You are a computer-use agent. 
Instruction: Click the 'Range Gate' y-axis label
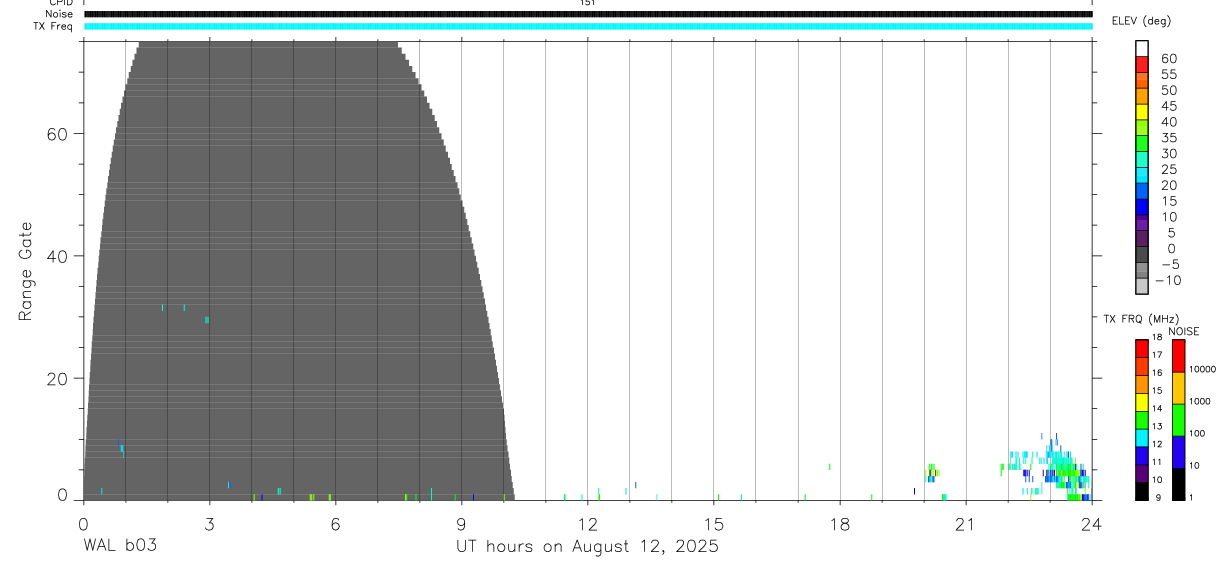coord(26,272)
